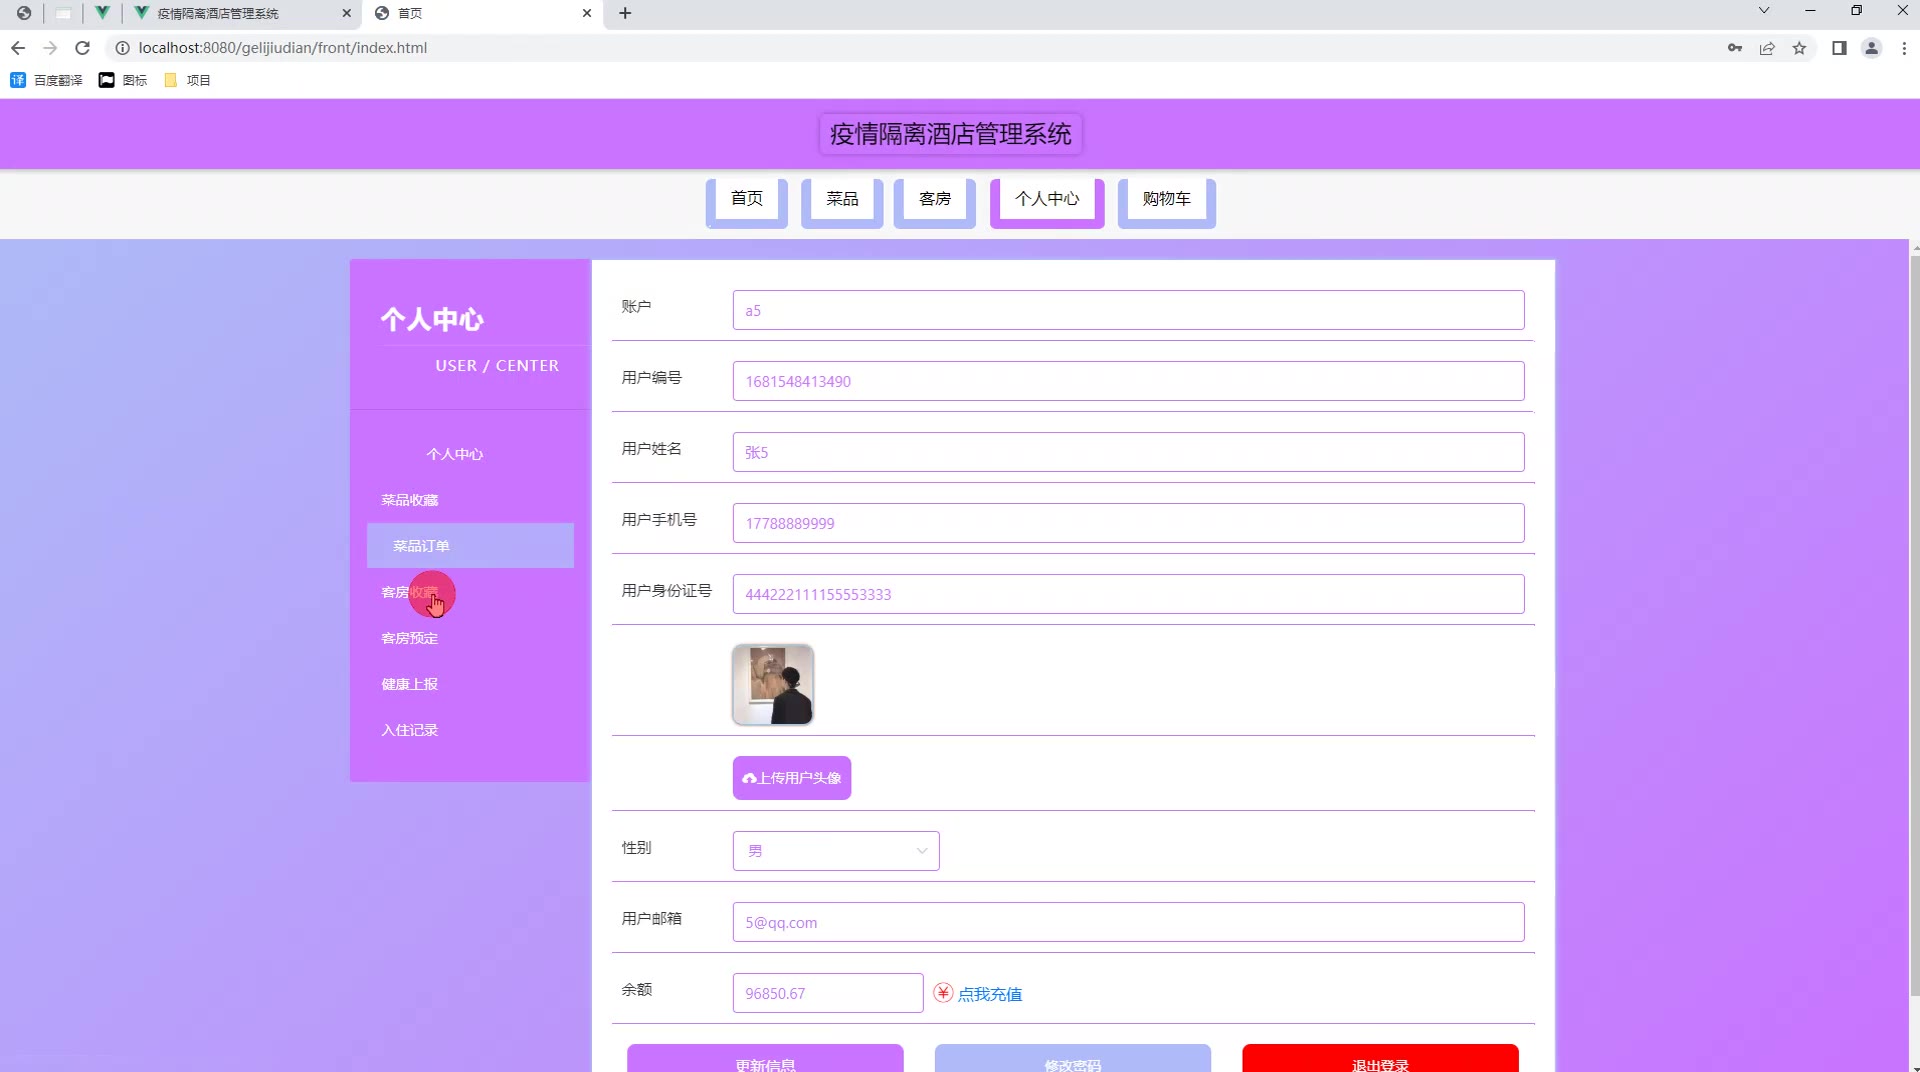
Task: Select 个人中心 in the sidebar menu
Action: click(x=455, y=454)
